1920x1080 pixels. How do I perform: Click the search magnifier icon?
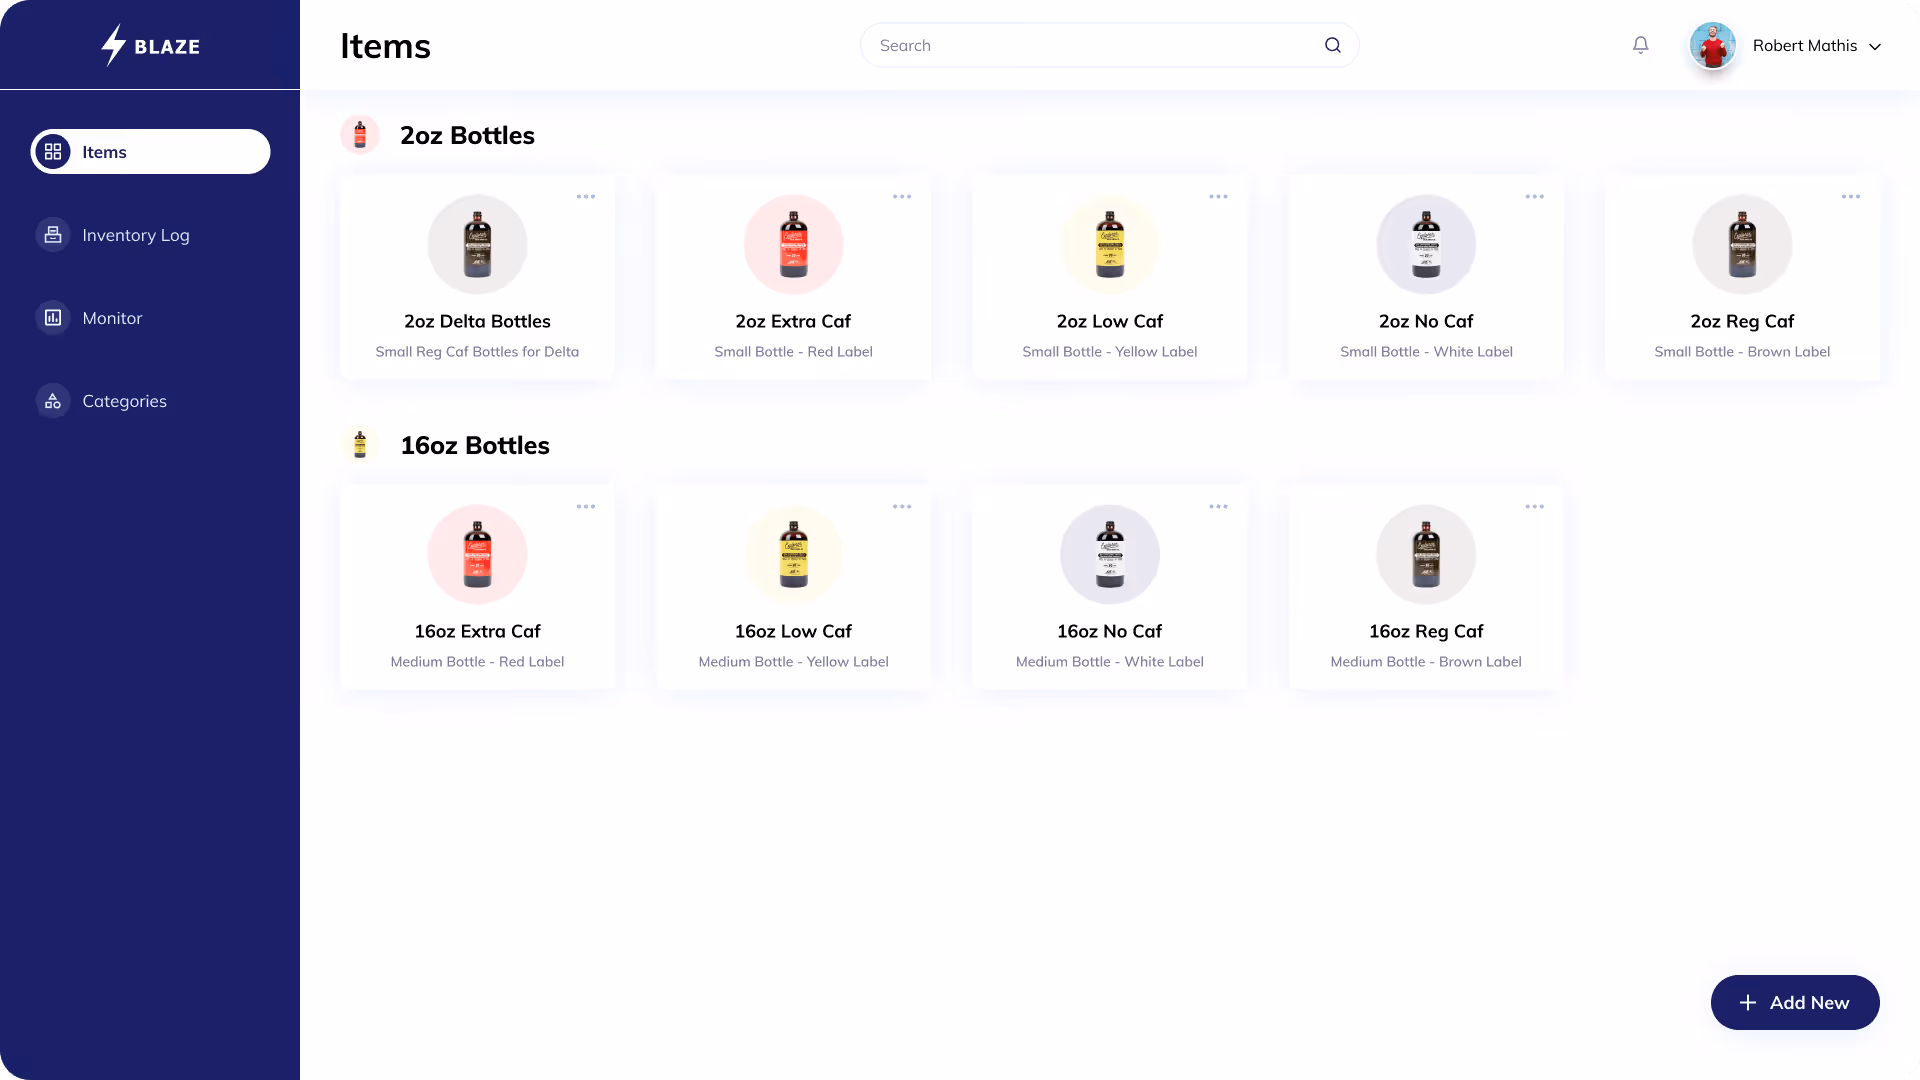click(x=1332, y=44)
